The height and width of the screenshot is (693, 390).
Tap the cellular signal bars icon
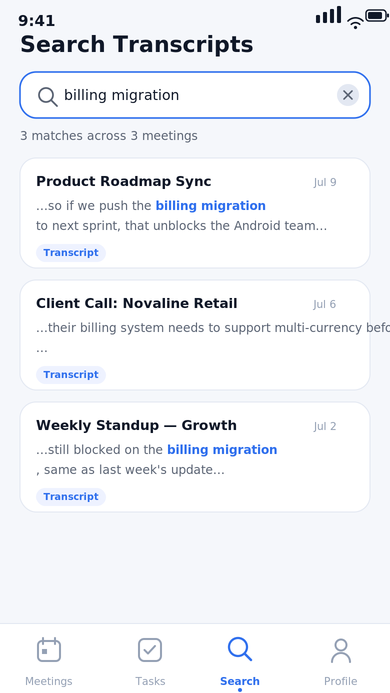328,15
